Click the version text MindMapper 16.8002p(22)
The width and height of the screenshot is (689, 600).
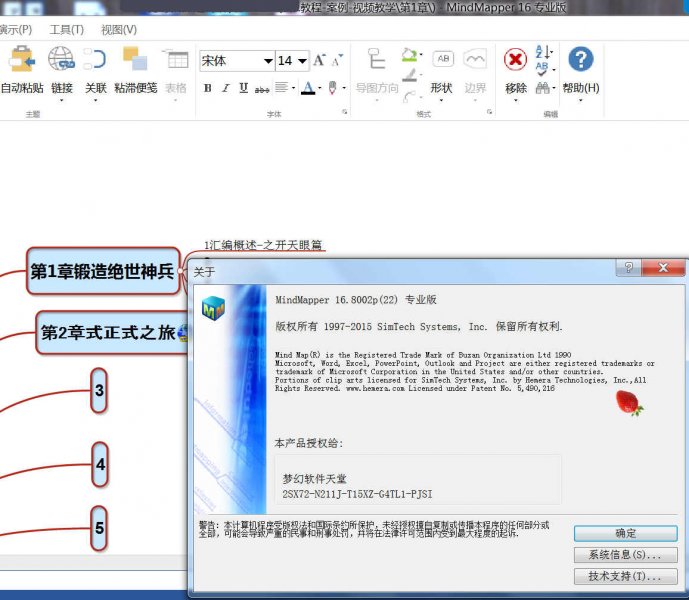click(337, 300)
